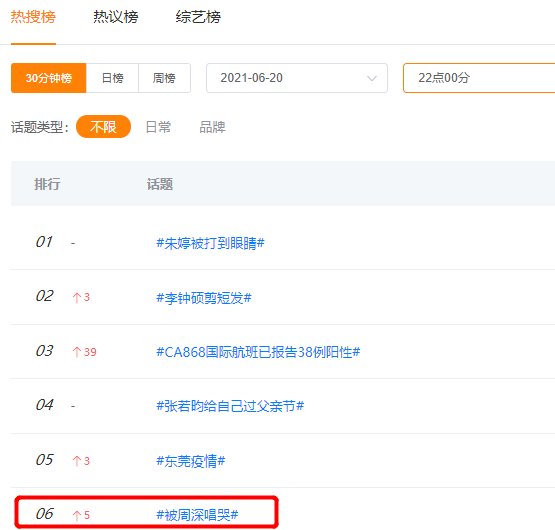This screenshot has height=530, width=555.
Task: Expand the 2021-06-20 date dropdown
Action: point(297,78)
